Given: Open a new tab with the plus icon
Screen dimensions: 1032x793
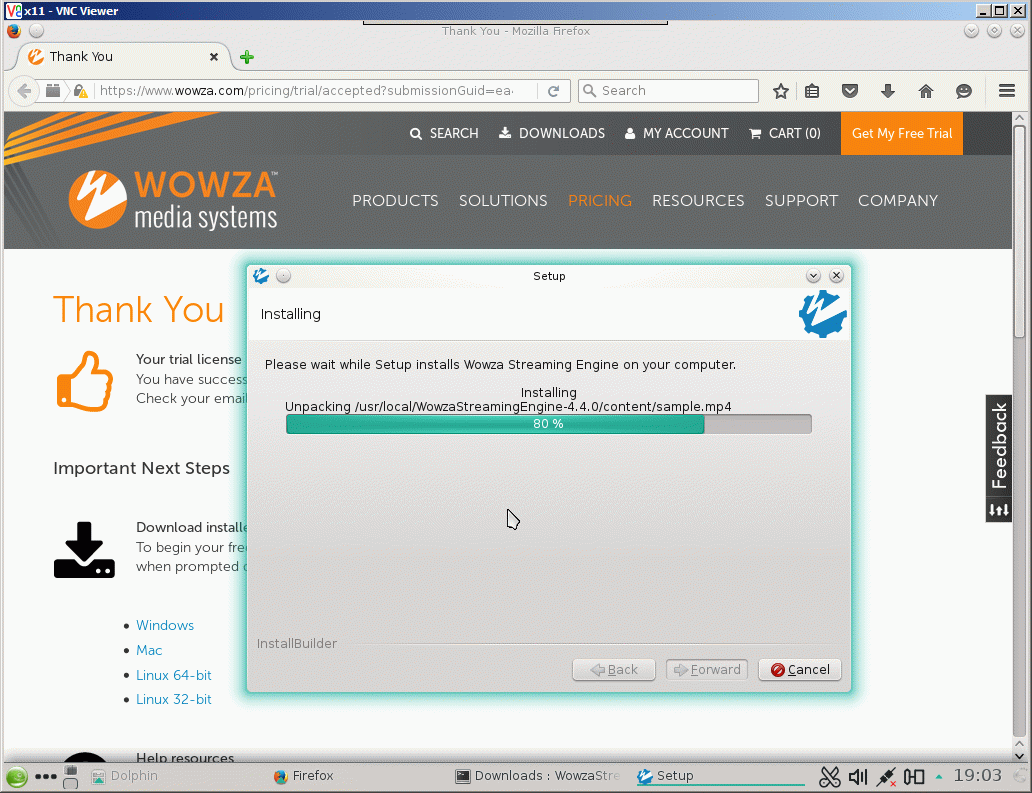Looking at the screenshot, I should coord(247,57).
